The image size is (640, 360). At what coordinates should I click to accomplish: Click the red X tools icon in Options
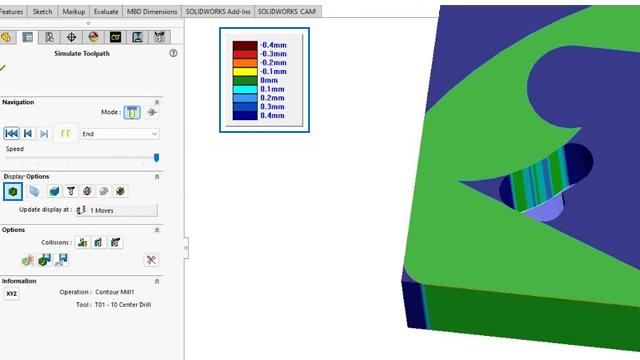(x=151, y=260)
